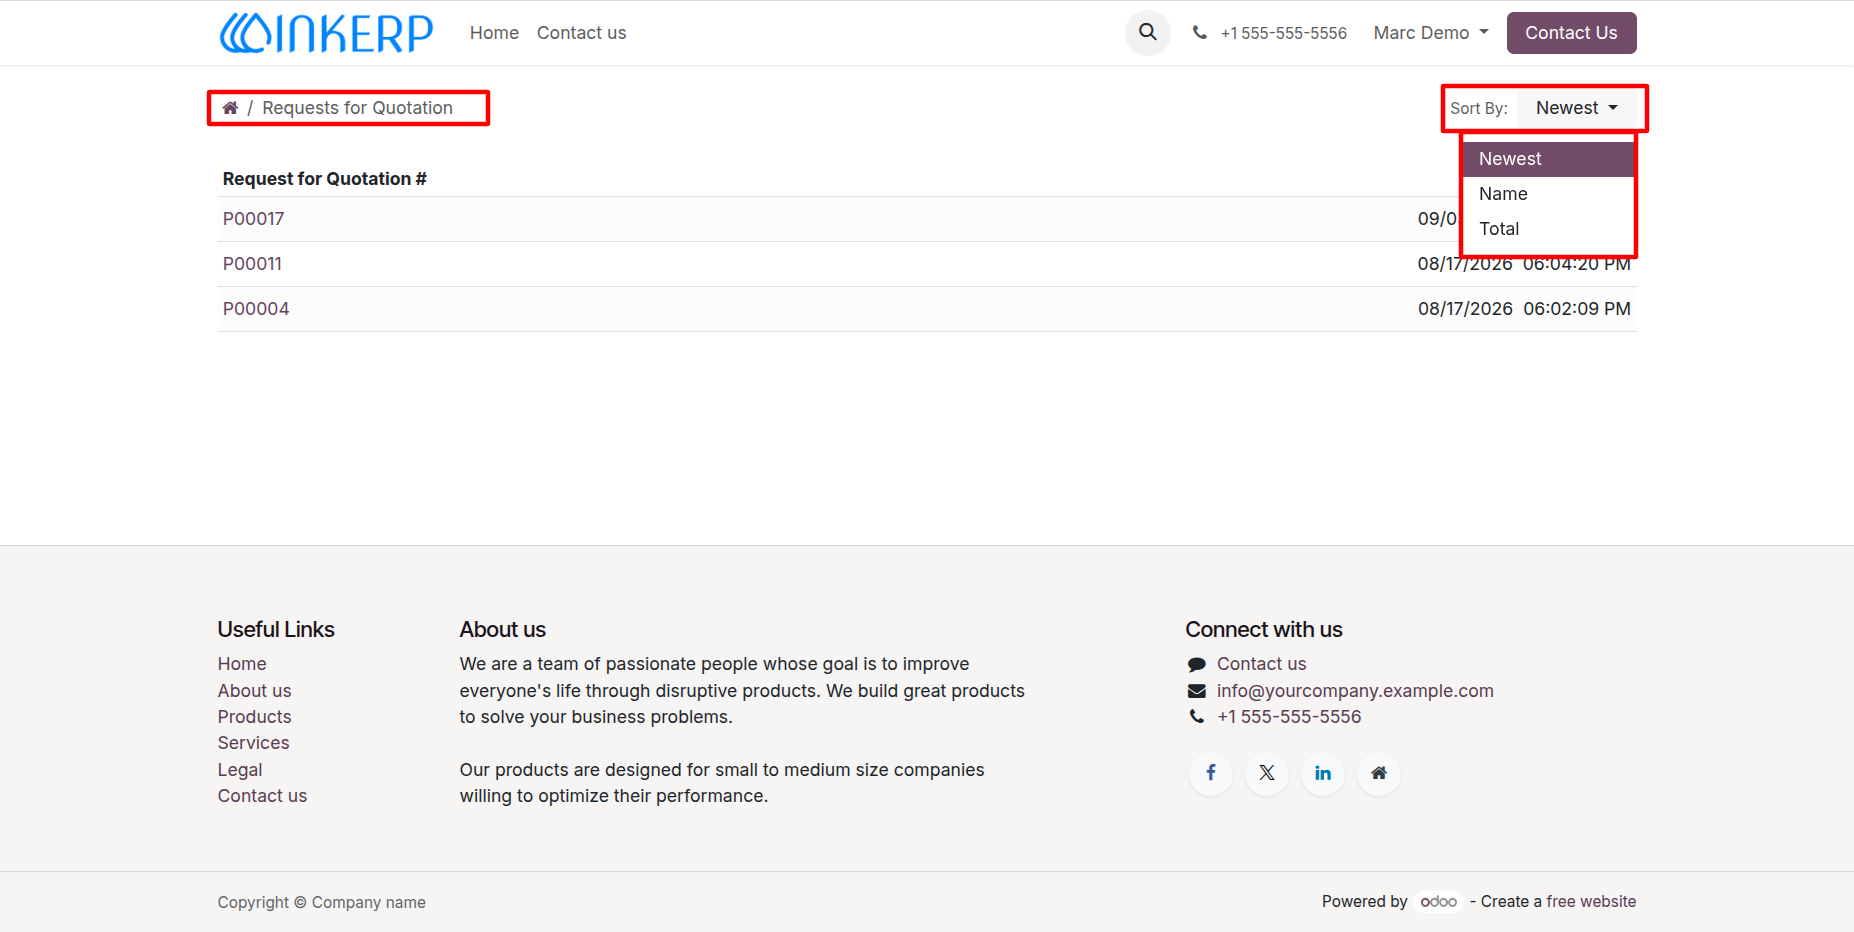Click the purple Contact Us button
Image resolution: width=1854 pixels, height=932 pixels.
(1571, 33)
